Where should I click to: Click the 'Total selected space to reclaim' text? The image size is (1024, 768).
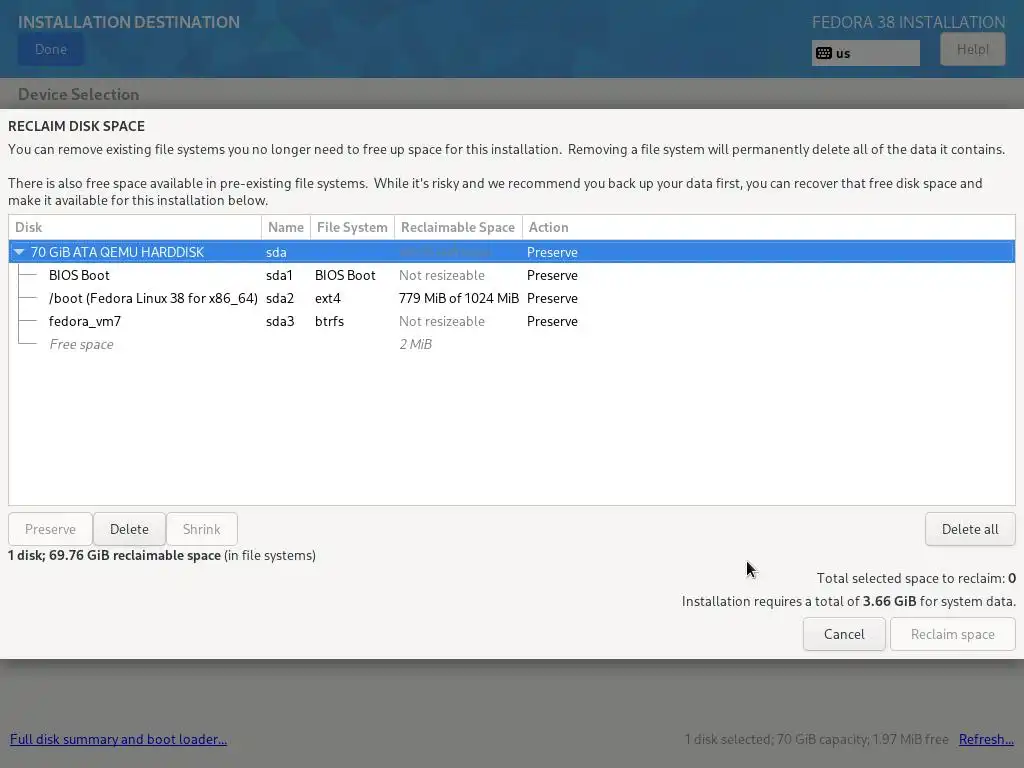[x=916, y=578]
